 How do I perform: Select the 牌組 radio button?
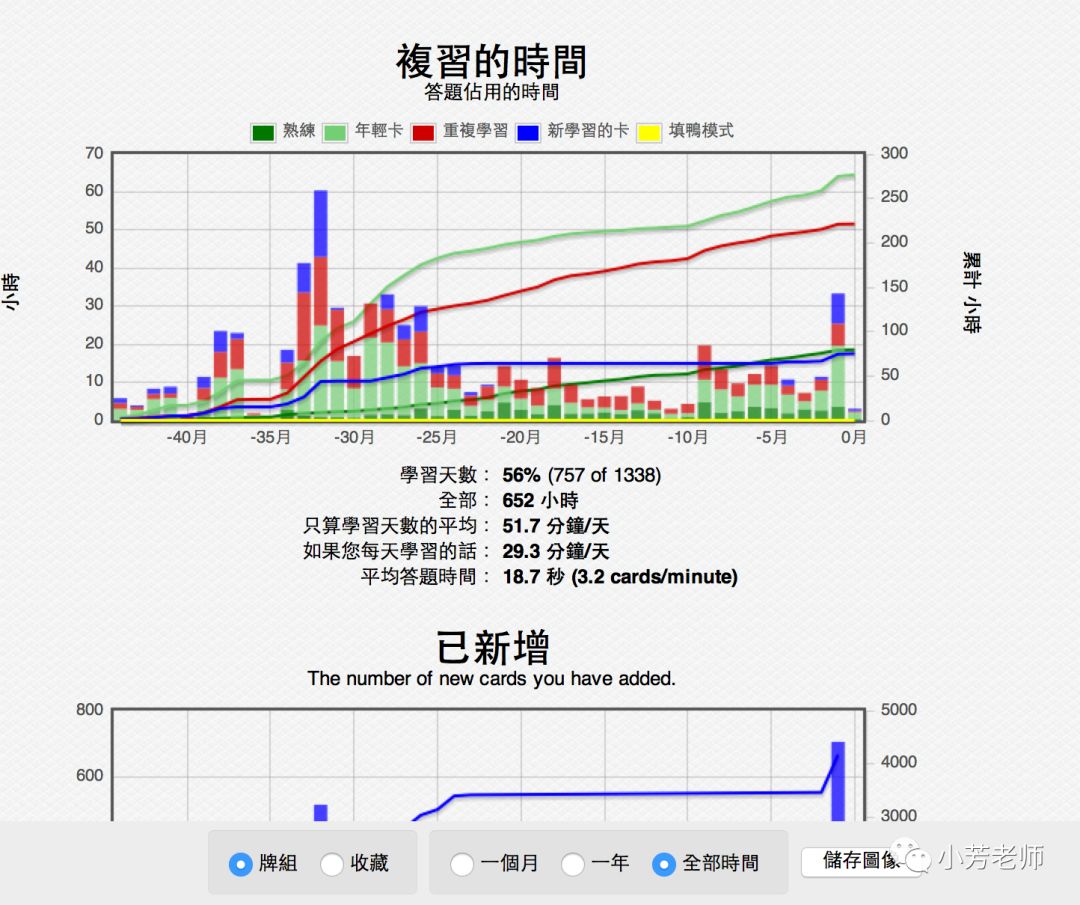tap(240, 864)
